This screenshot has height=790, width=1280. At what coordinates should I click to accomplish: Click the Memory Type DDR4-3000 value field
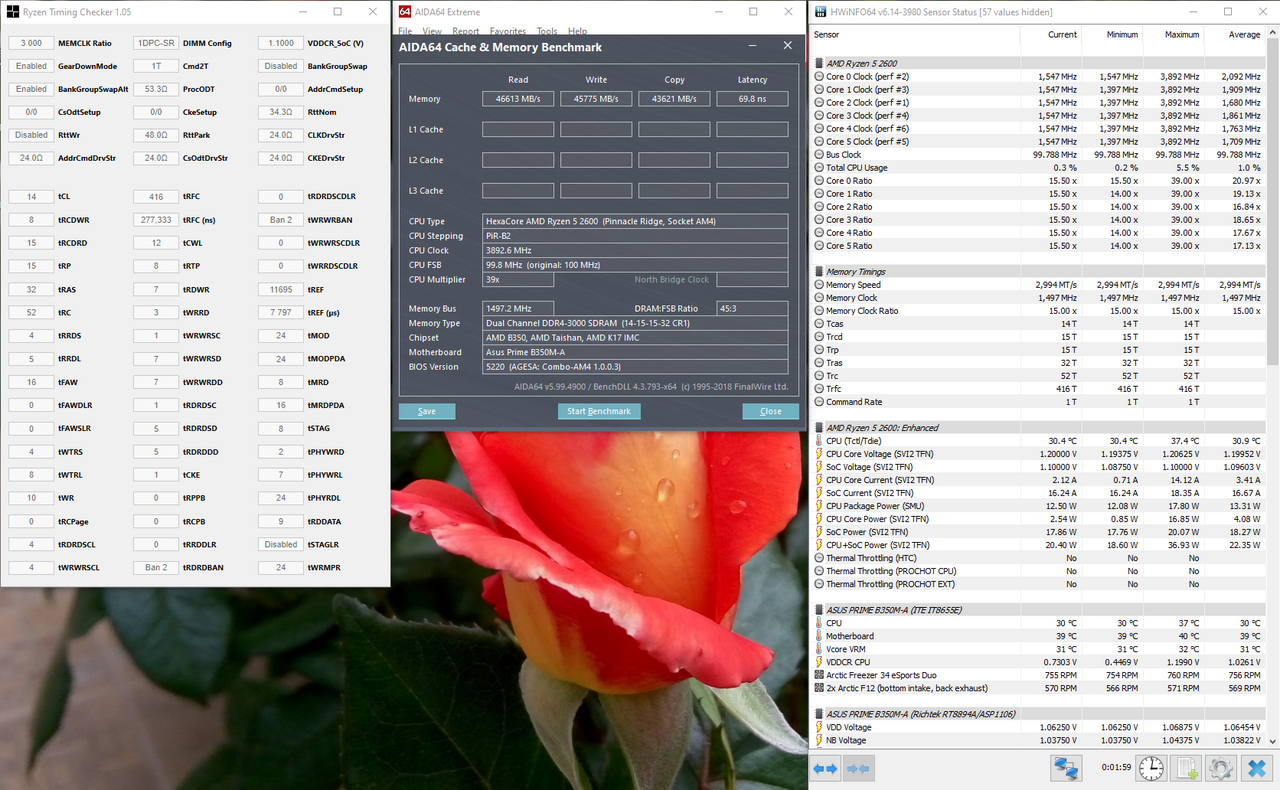pos(635,323)
